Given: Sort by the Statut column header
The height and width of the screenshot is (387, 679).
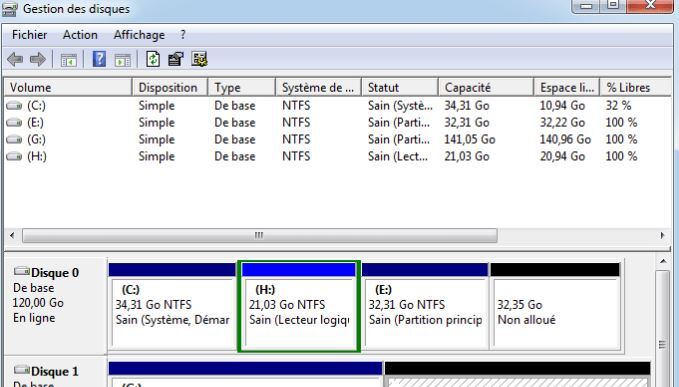Looking at the screenshot, I should [x=400, y=87].
